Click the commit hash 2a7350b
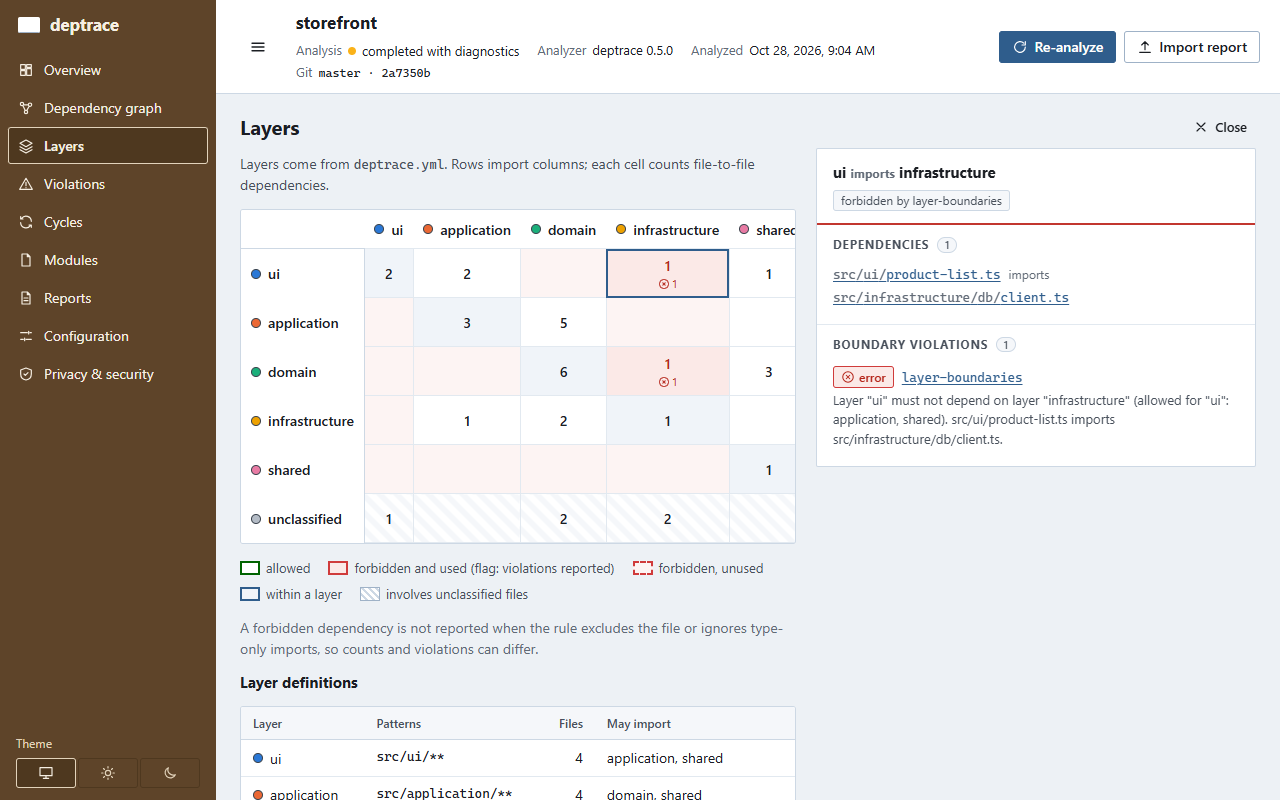Screen dimensions: 1280x800 (406, 73)
